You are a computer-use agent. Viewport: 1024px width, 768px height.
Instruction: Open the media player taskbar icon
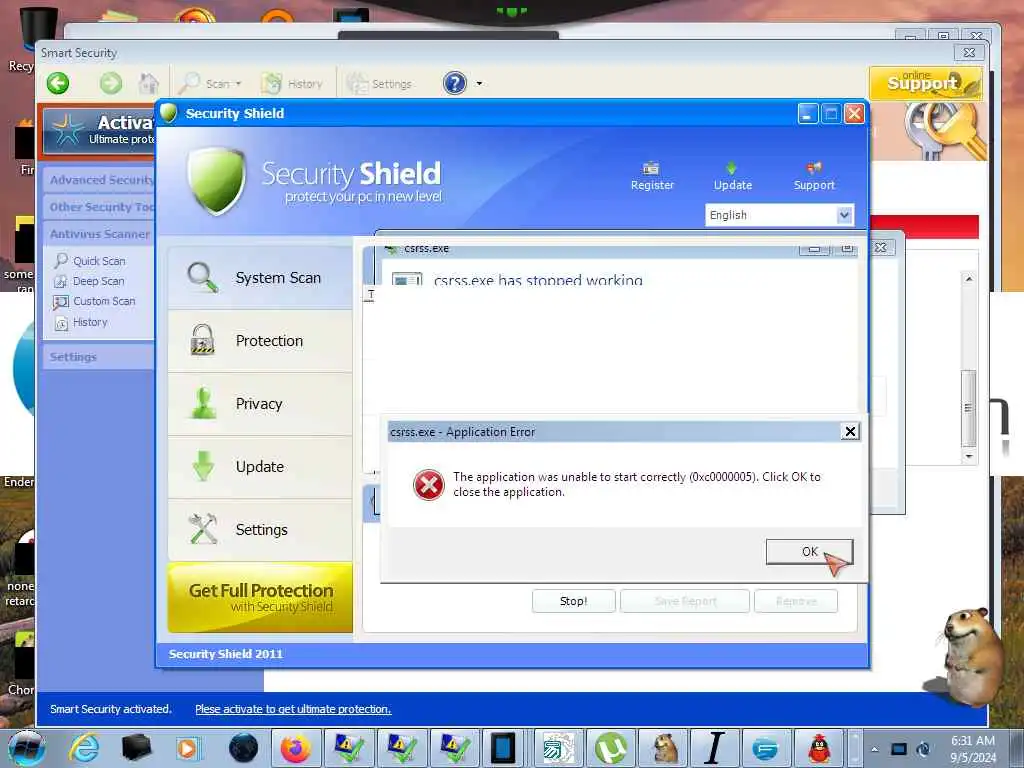click(187, 748)
